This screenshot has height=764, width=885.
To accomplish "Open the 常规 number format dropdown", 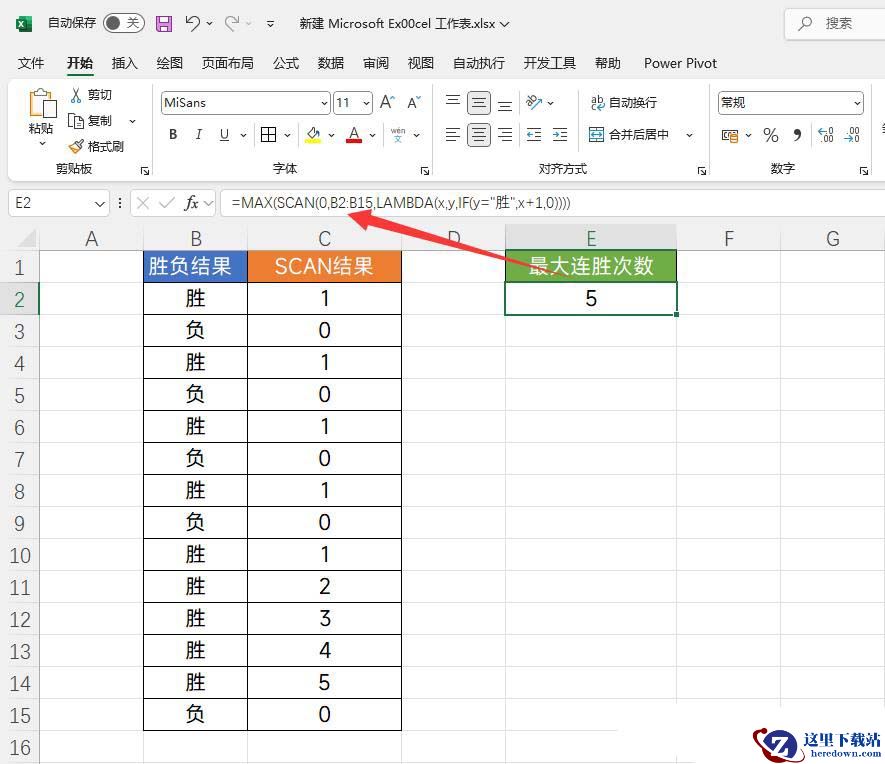I will coord(857,103).
